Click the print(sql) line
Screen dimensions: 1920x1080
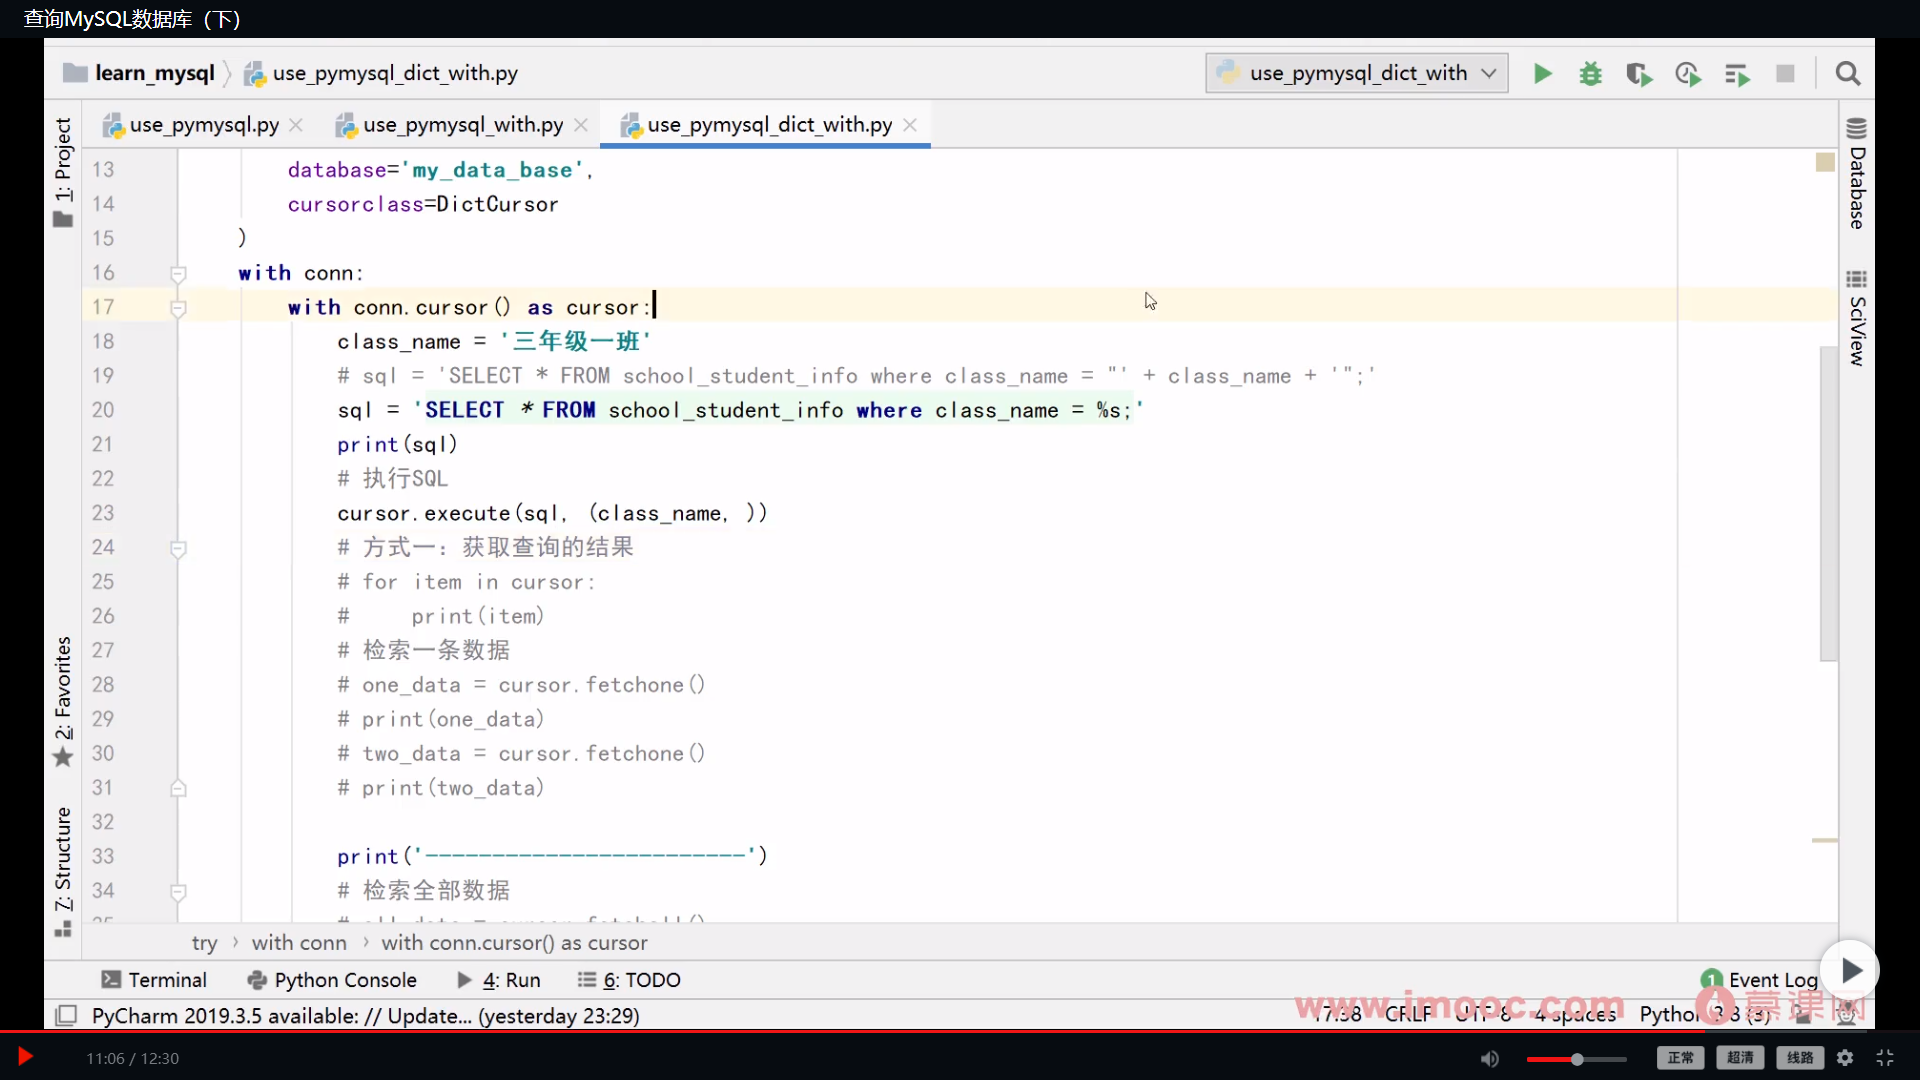397,444
